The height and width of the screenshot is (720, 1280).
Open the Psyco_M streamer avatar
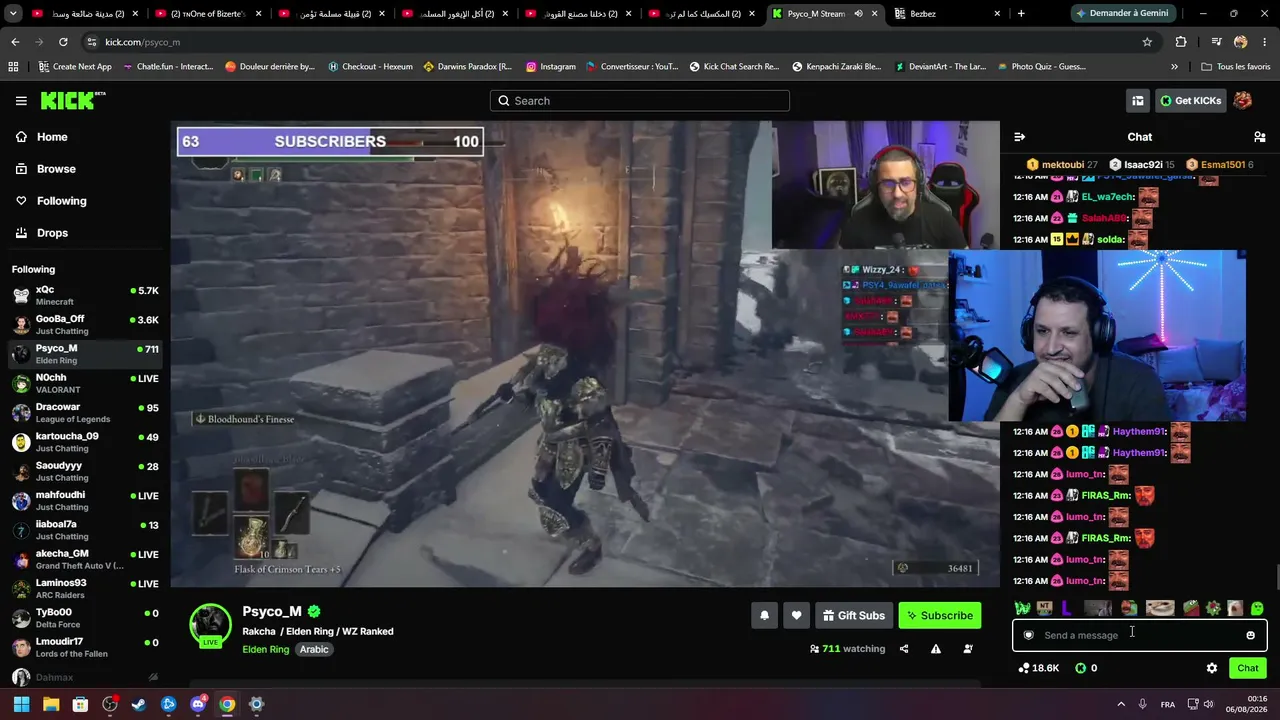tap(210, 624)
